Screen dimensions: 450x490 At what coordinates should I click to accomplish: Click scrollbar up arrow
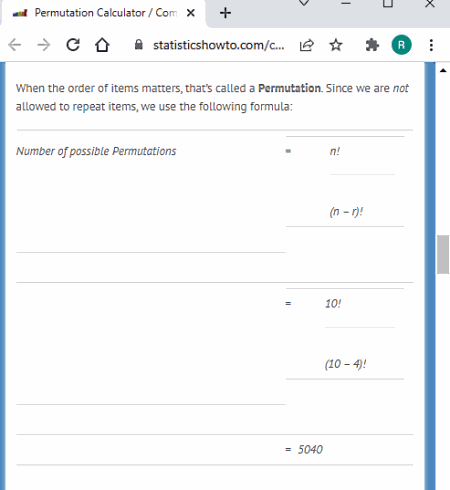[x=443, y=70]
